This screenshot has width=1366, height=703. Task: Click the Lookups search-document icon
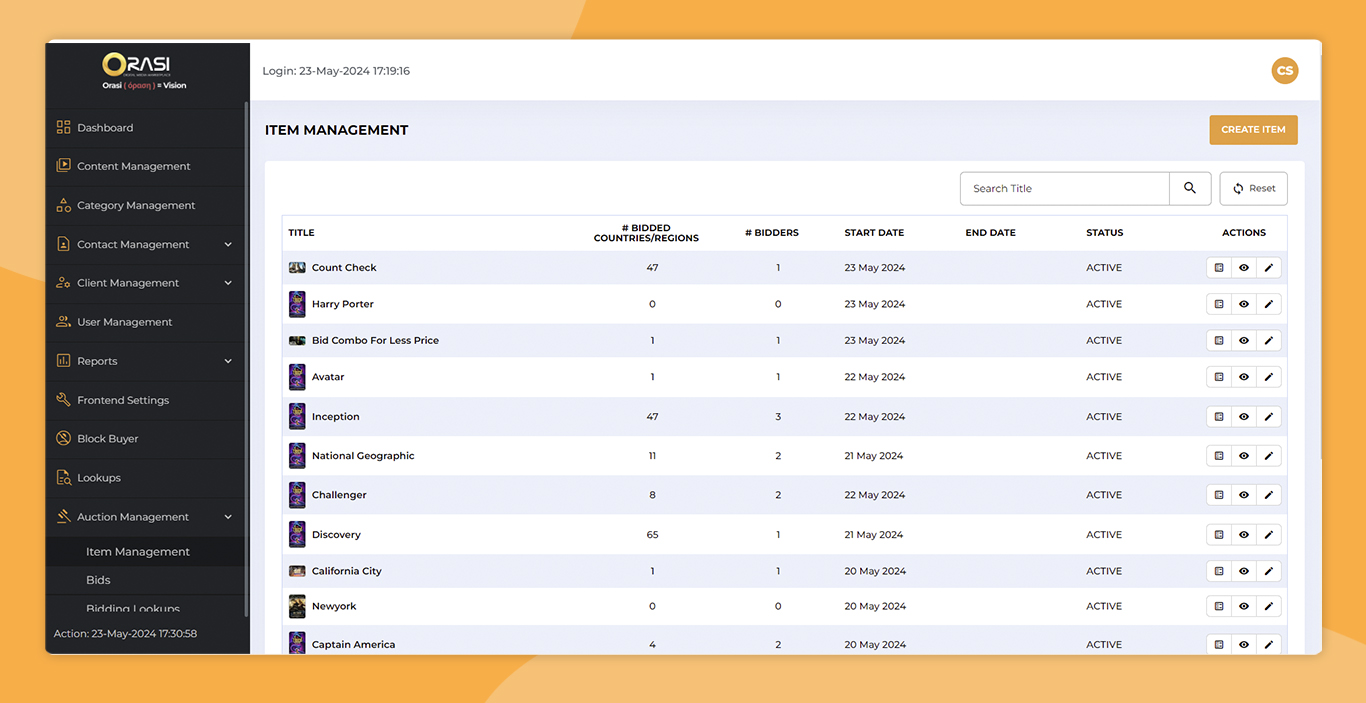pyautogui.click(x=63, y=478)
